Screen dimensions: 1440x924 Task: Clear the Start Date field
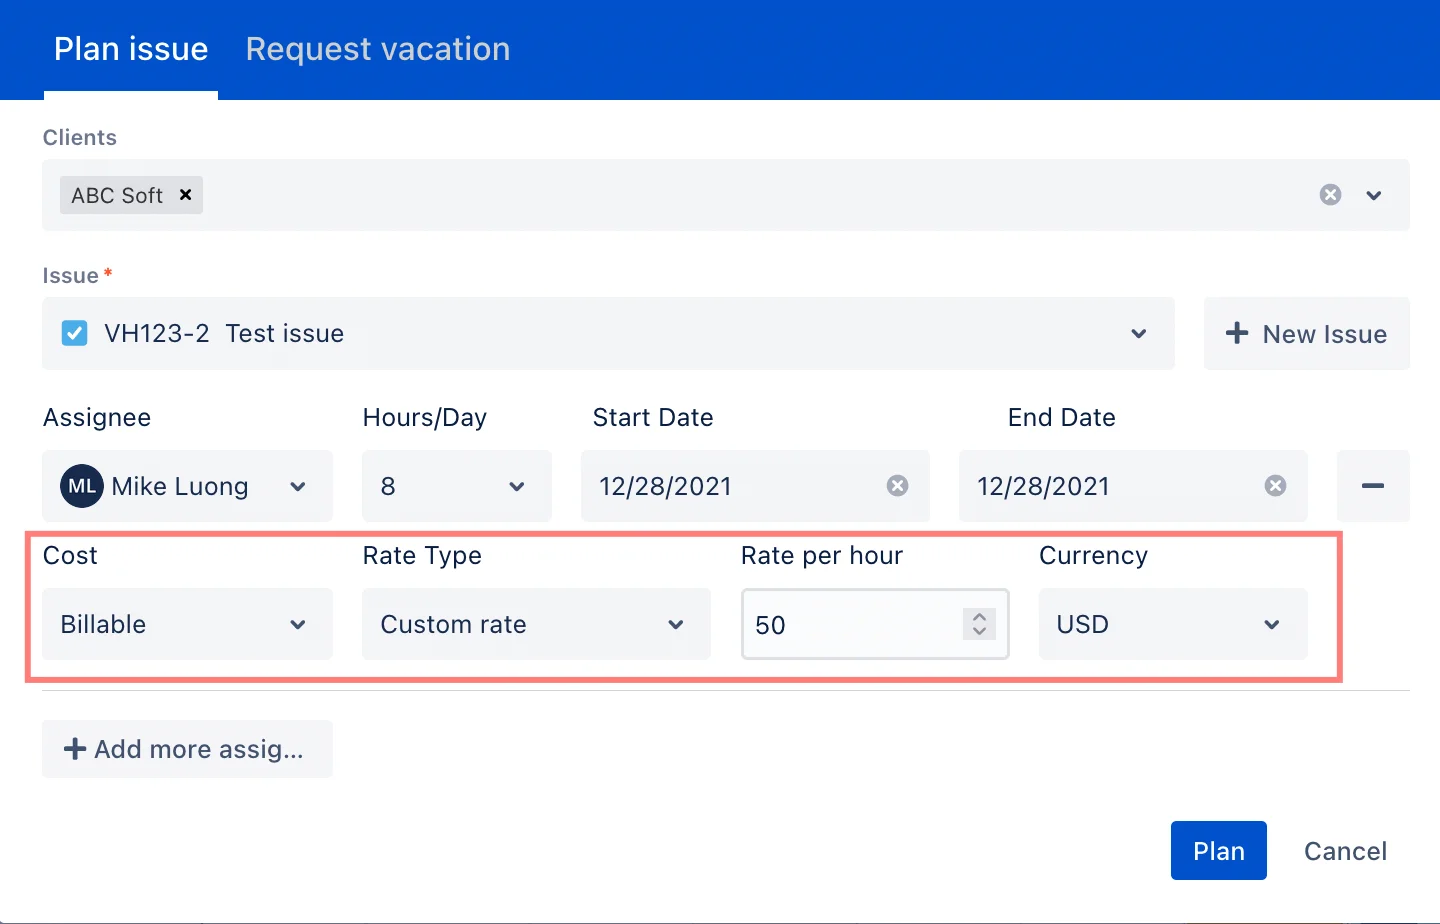(896, 486)
